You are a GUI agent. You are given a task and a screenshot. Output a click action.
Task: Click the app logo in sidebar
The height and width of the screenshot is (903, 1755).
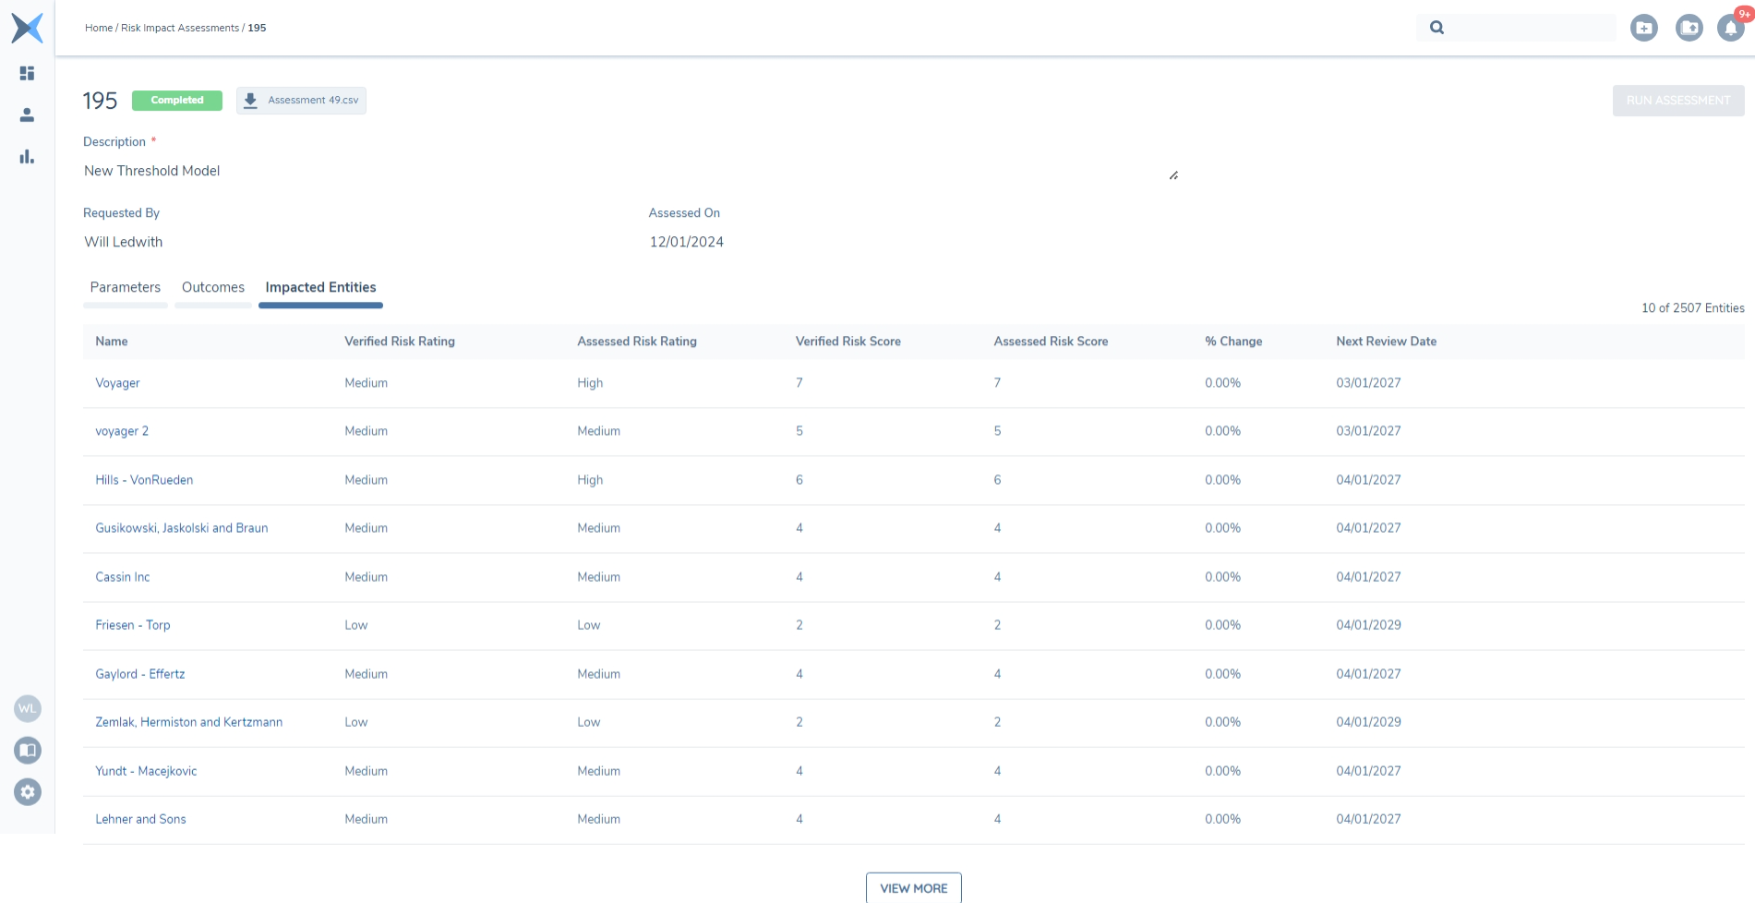[27, 28]
